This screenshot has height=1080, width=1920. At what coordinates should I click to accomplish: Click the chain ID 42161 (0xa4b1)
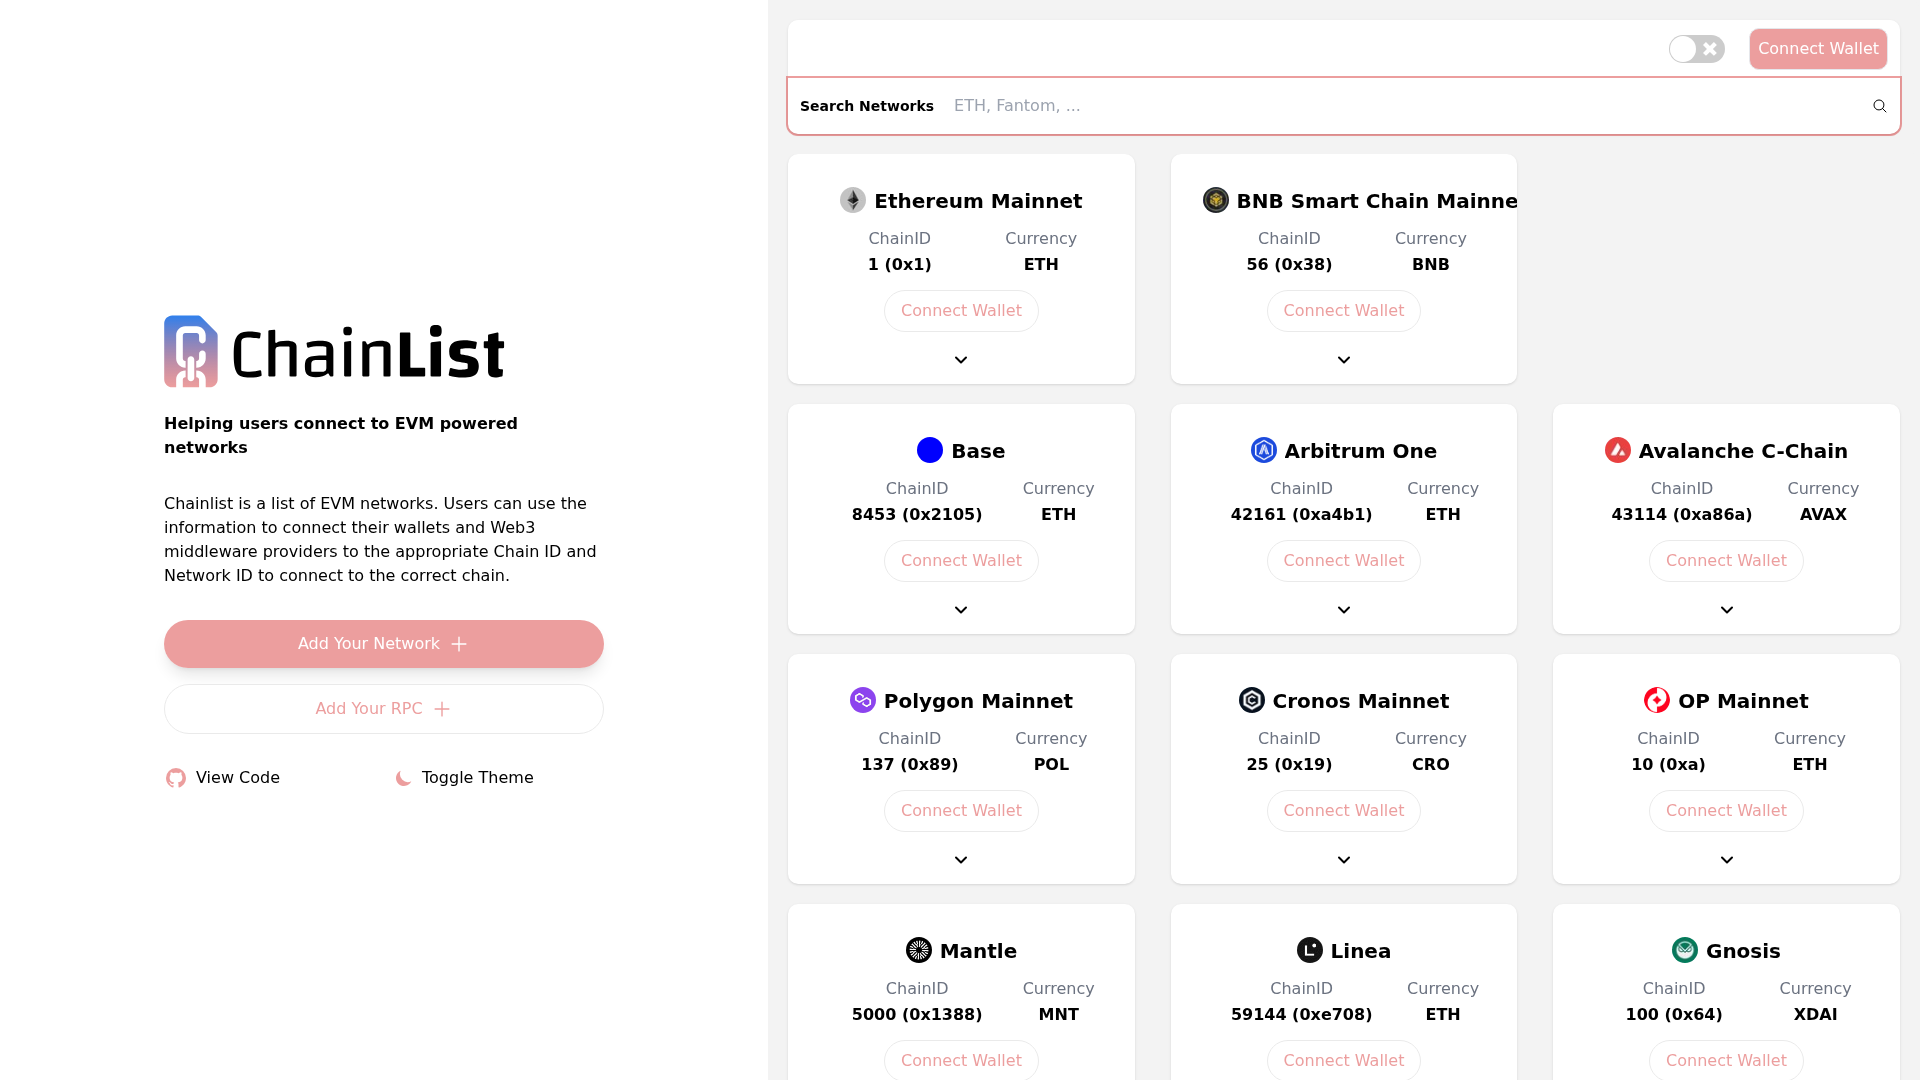[x=1301, y=515]
